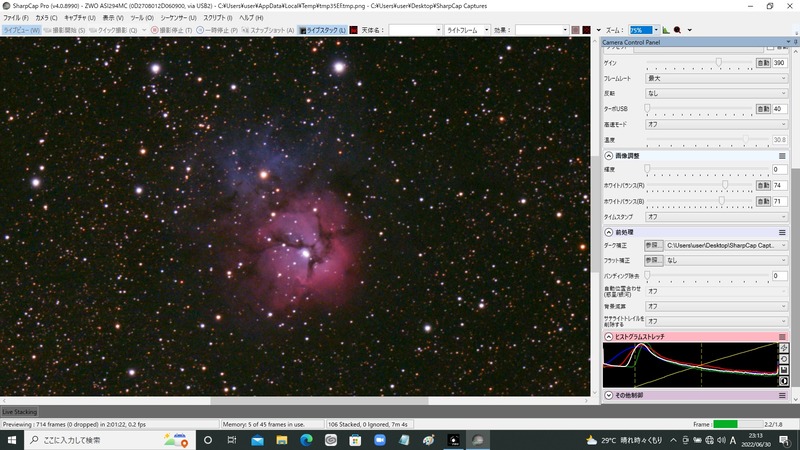This screenshot has width=800, height=450.
Task: Open the ヘルプ menu
Action: click(251, 18)
